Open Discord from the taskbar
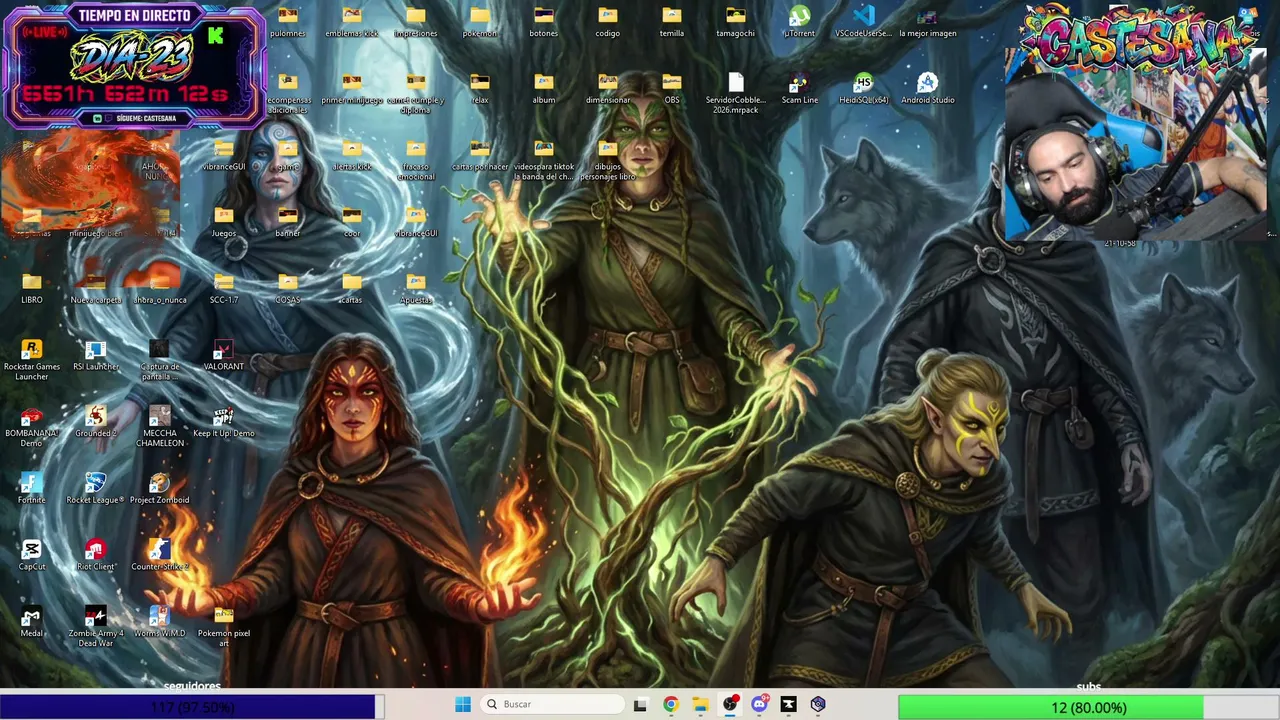Viewport: 1280px width, 720px height. point(759,704)
